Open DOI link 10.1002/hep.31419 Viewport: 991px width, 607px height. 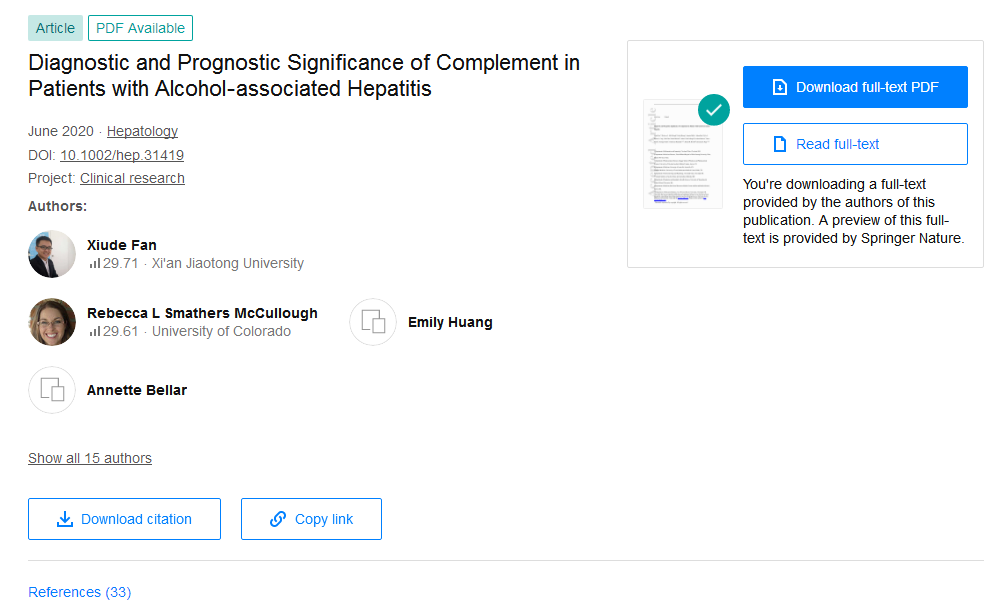click(x=122, y=155)
